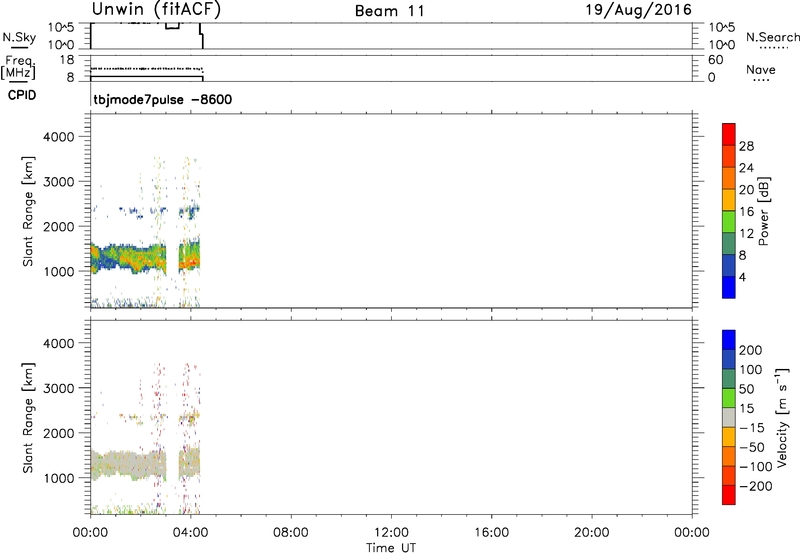Click the "-200" label on Velocity colorbar
Screen dimensions: 800x554
756,486
